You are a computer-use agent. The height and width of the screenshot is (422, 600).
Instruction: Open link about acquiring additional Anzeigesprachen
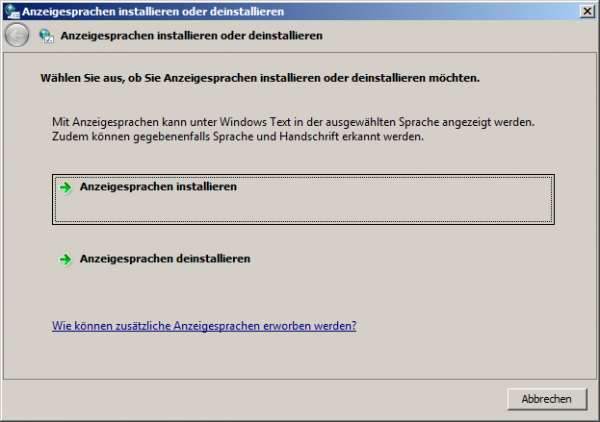point(204,326)
